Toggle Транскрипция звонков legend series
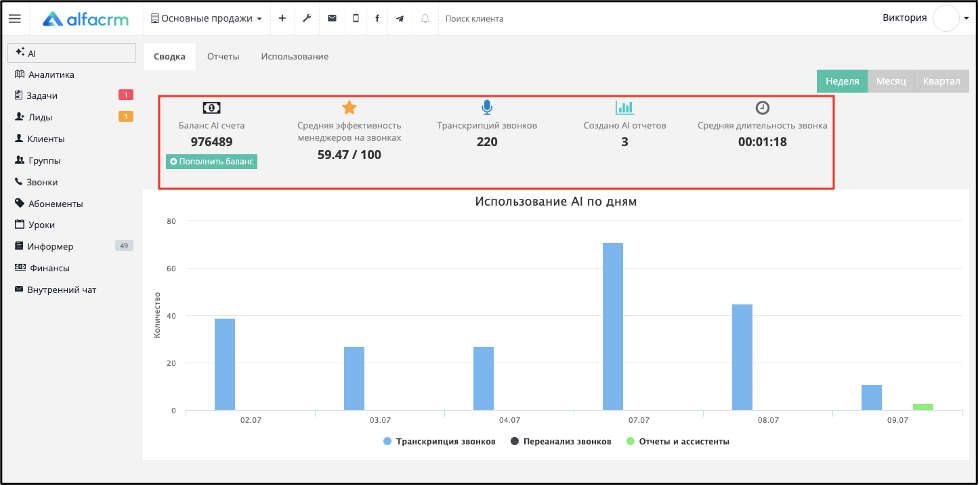Screen dimensions: 979x485 (440, 441)
